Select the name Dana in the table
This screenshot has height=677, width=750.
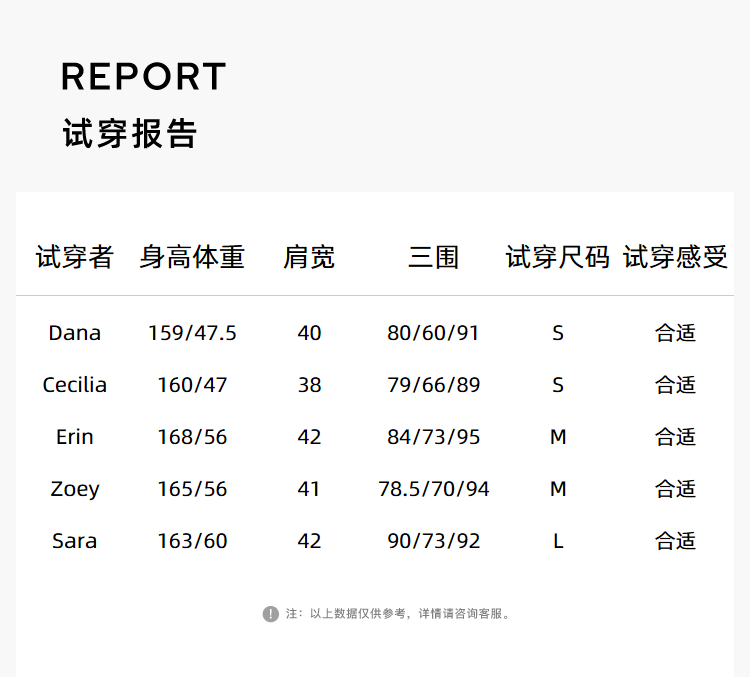coord(75,333)
